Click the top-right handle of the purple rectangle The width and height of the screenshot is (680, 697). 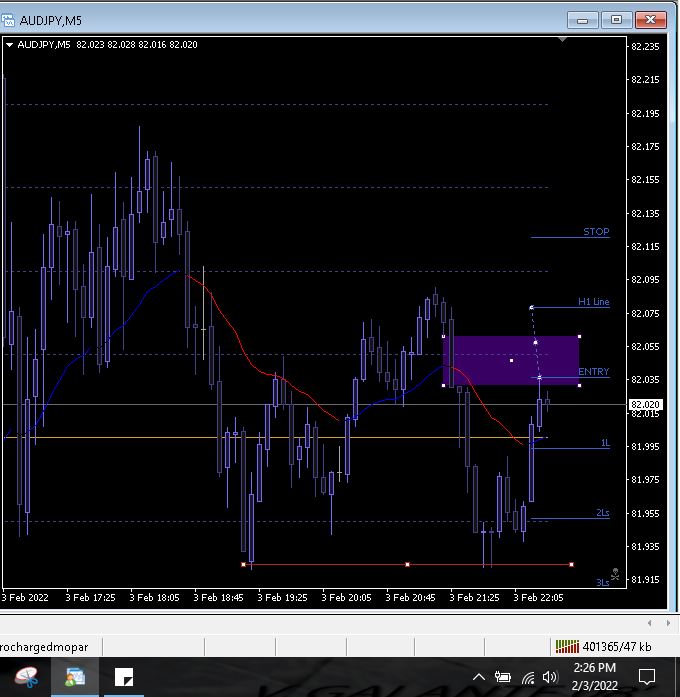[x=579, y=336]
